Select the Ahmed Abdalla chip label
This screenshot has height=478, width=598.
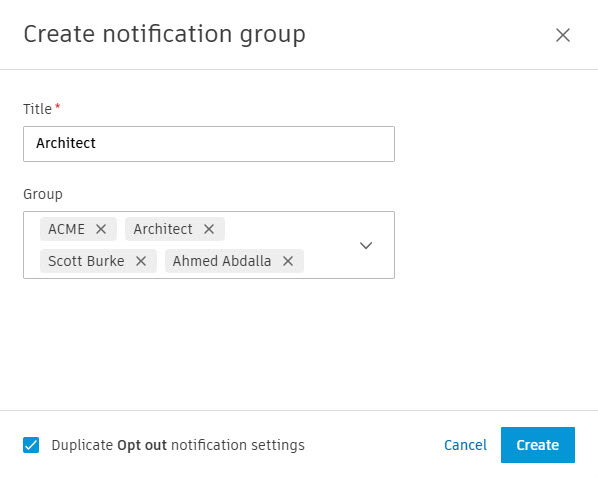point(222,261)
